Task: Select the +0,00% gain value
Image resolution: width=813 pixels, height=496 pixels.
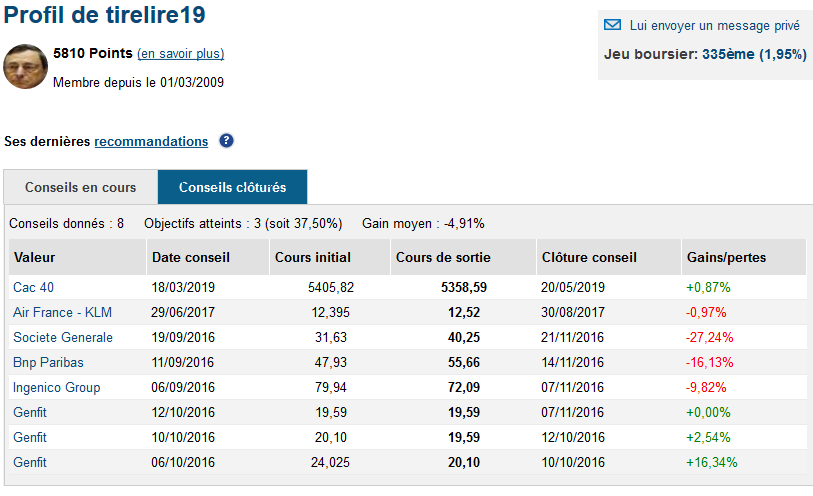Action: (x=708, y=413)
